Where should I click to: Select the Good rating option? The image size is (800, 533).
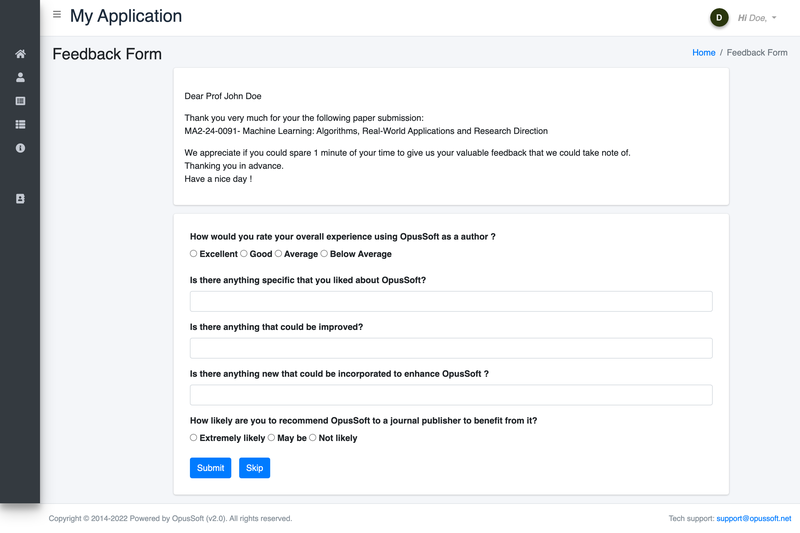(x=244, y=253)
